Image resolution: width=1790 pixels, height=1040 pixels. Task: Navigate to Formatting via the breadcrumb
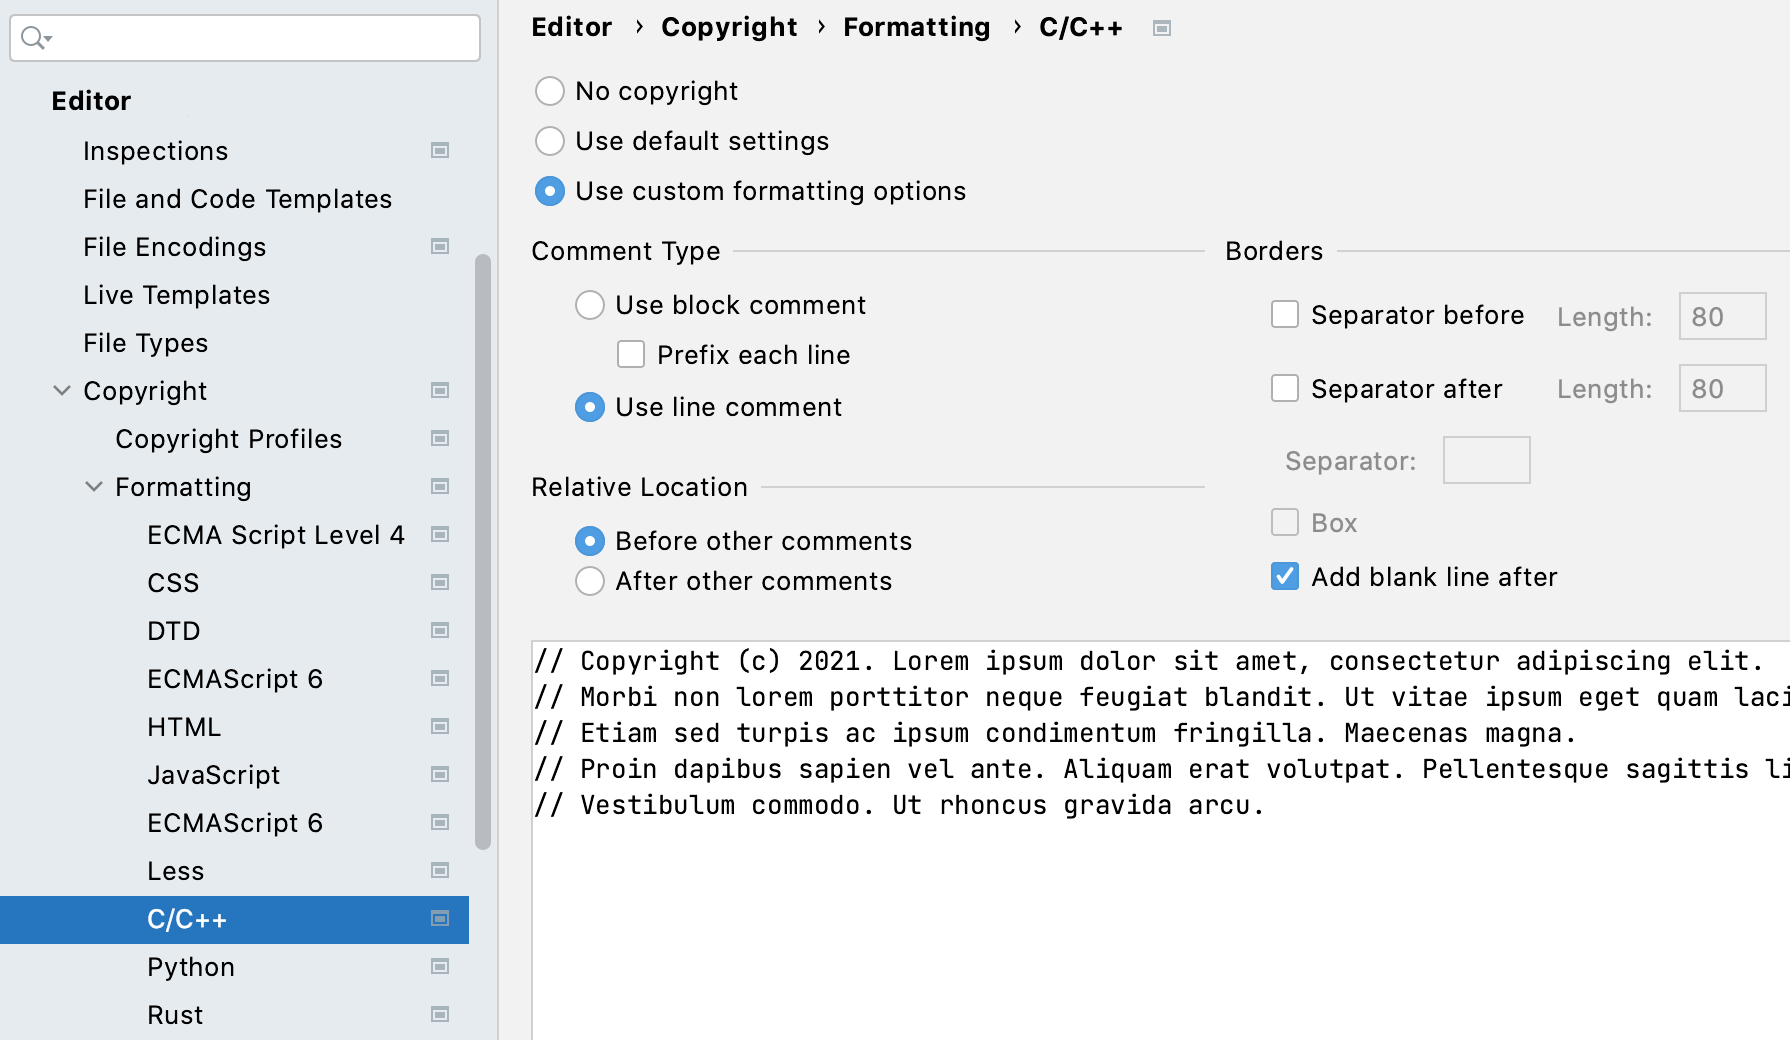coord(916,27)
